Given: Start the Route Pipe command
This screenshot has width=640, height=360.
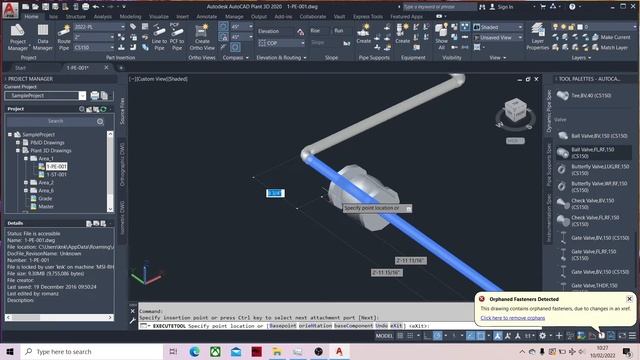Looking at the screenshot, I should tap(64, 37).
